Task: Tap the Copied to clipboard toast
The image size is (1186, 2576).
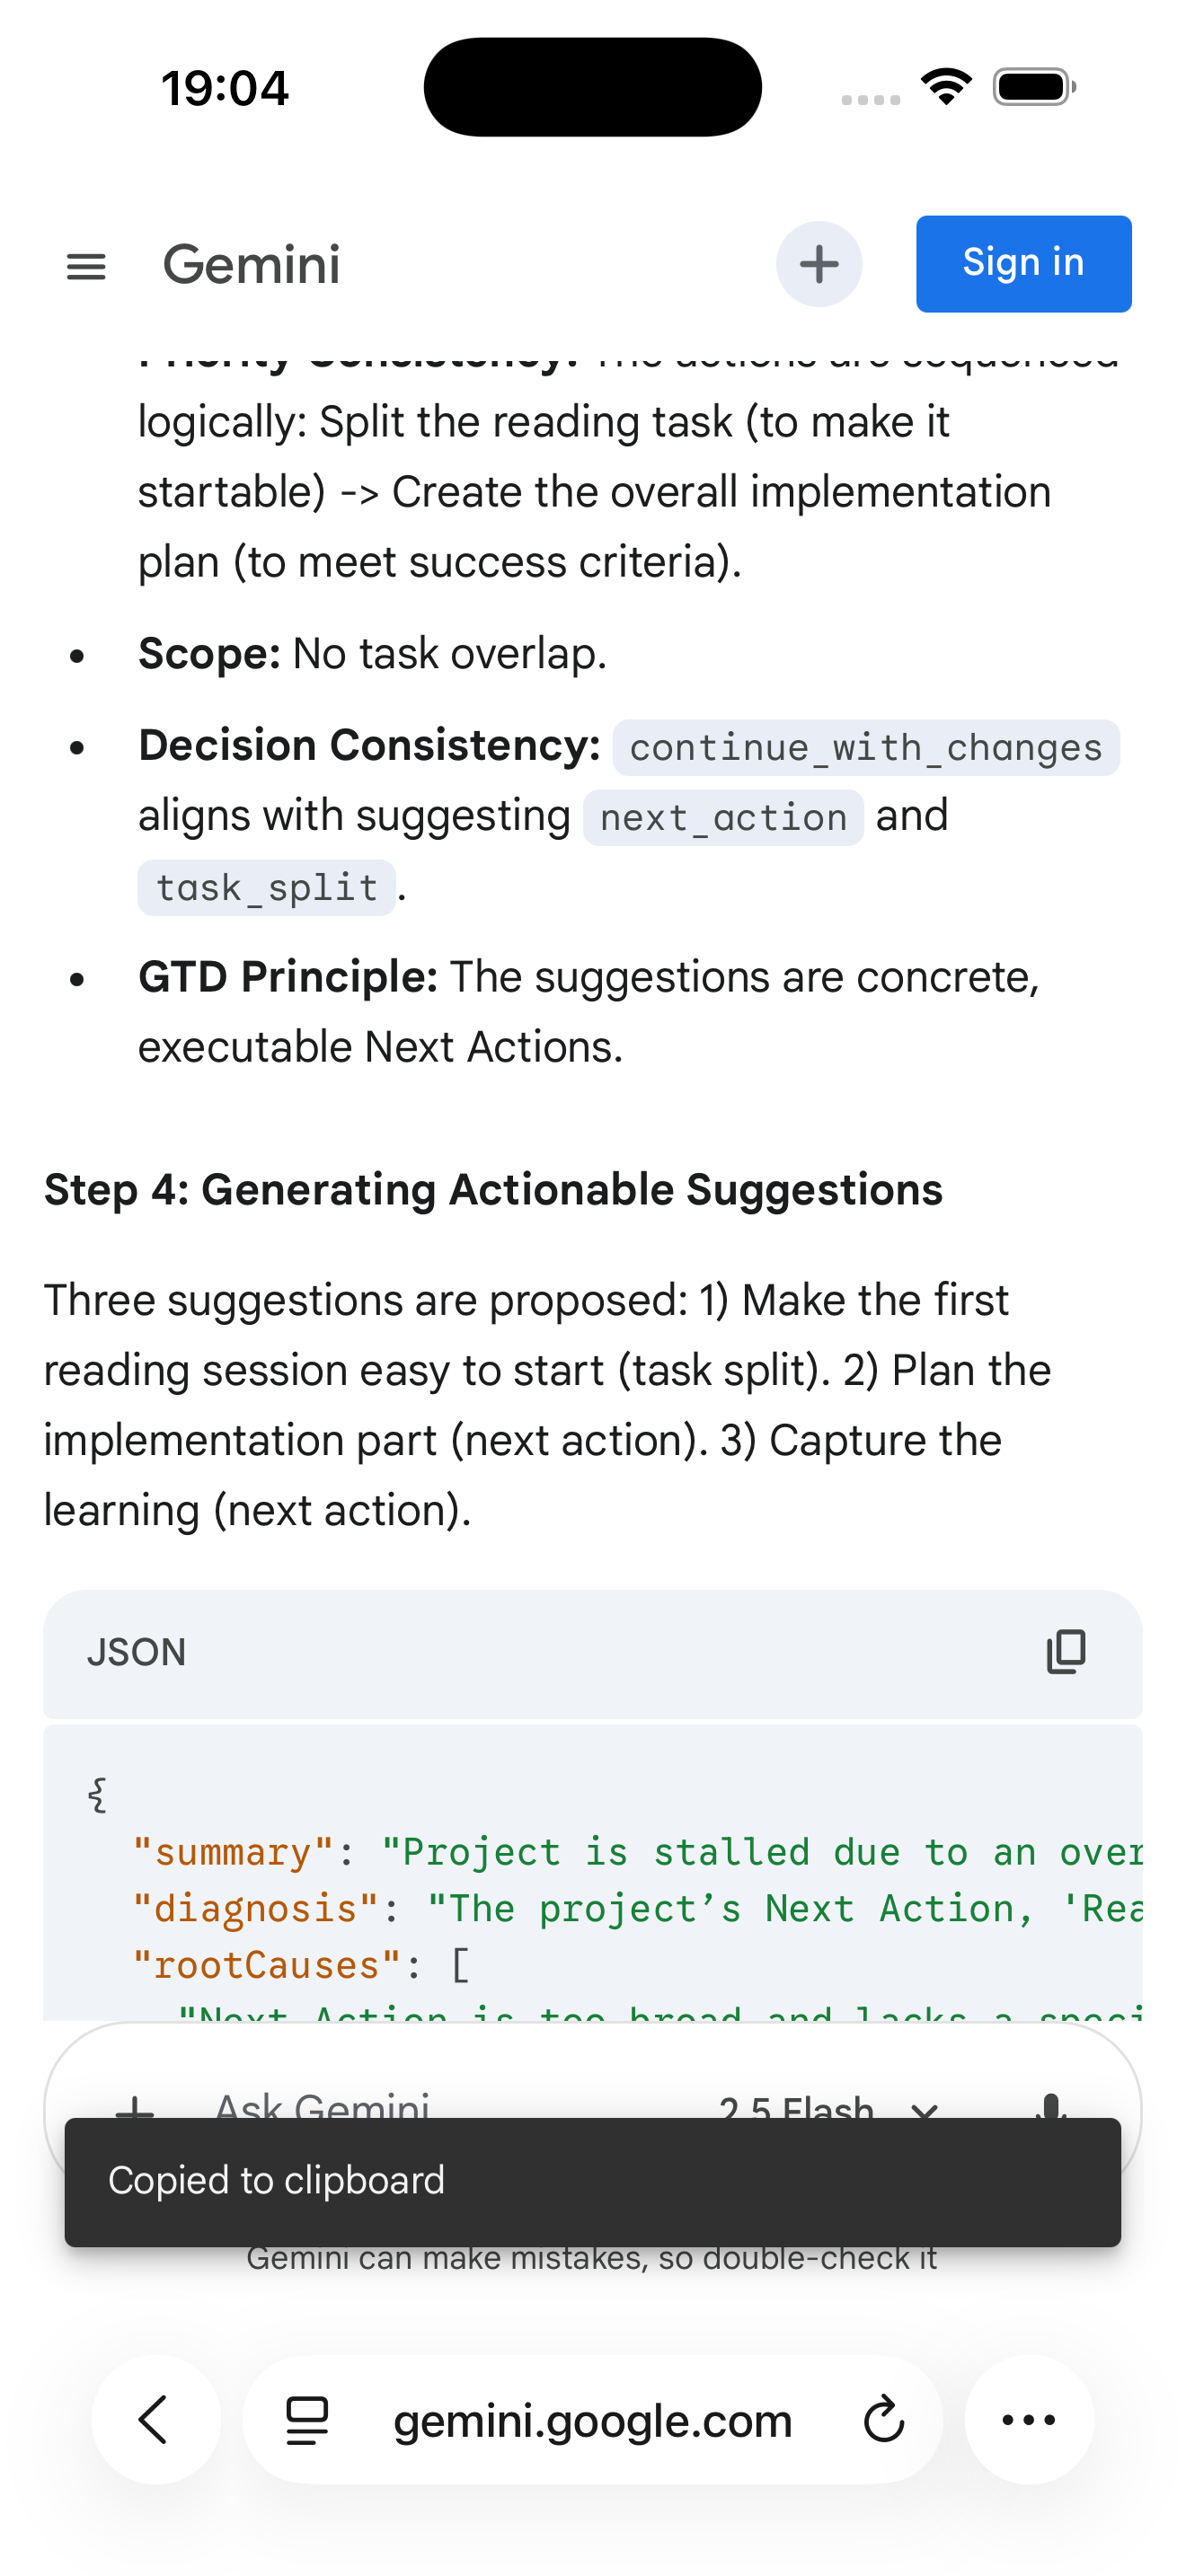Action: (x=592, y=2181)
